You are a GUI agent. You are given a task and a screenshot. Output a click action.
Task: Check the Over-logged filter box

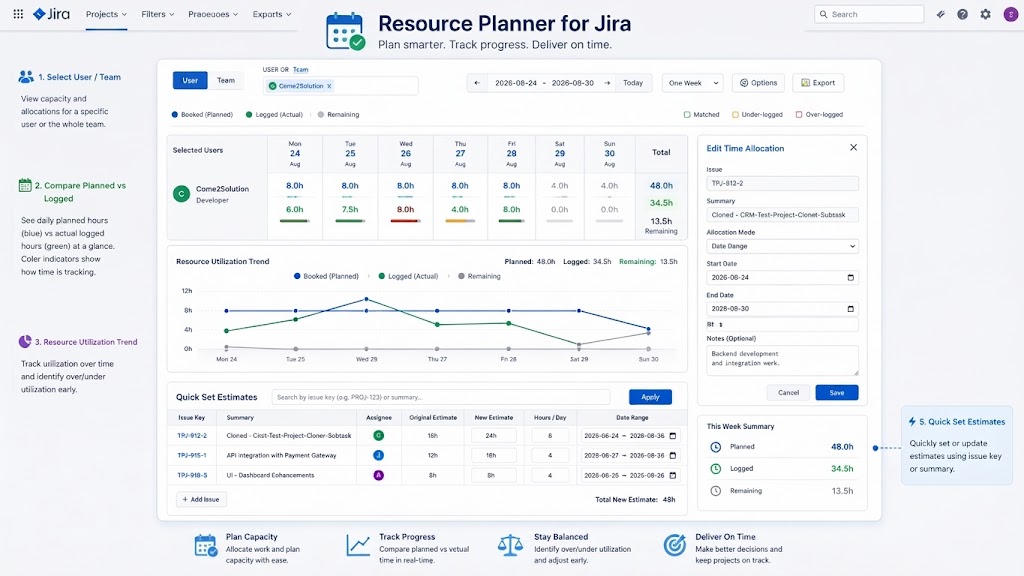tap(799, 114)
